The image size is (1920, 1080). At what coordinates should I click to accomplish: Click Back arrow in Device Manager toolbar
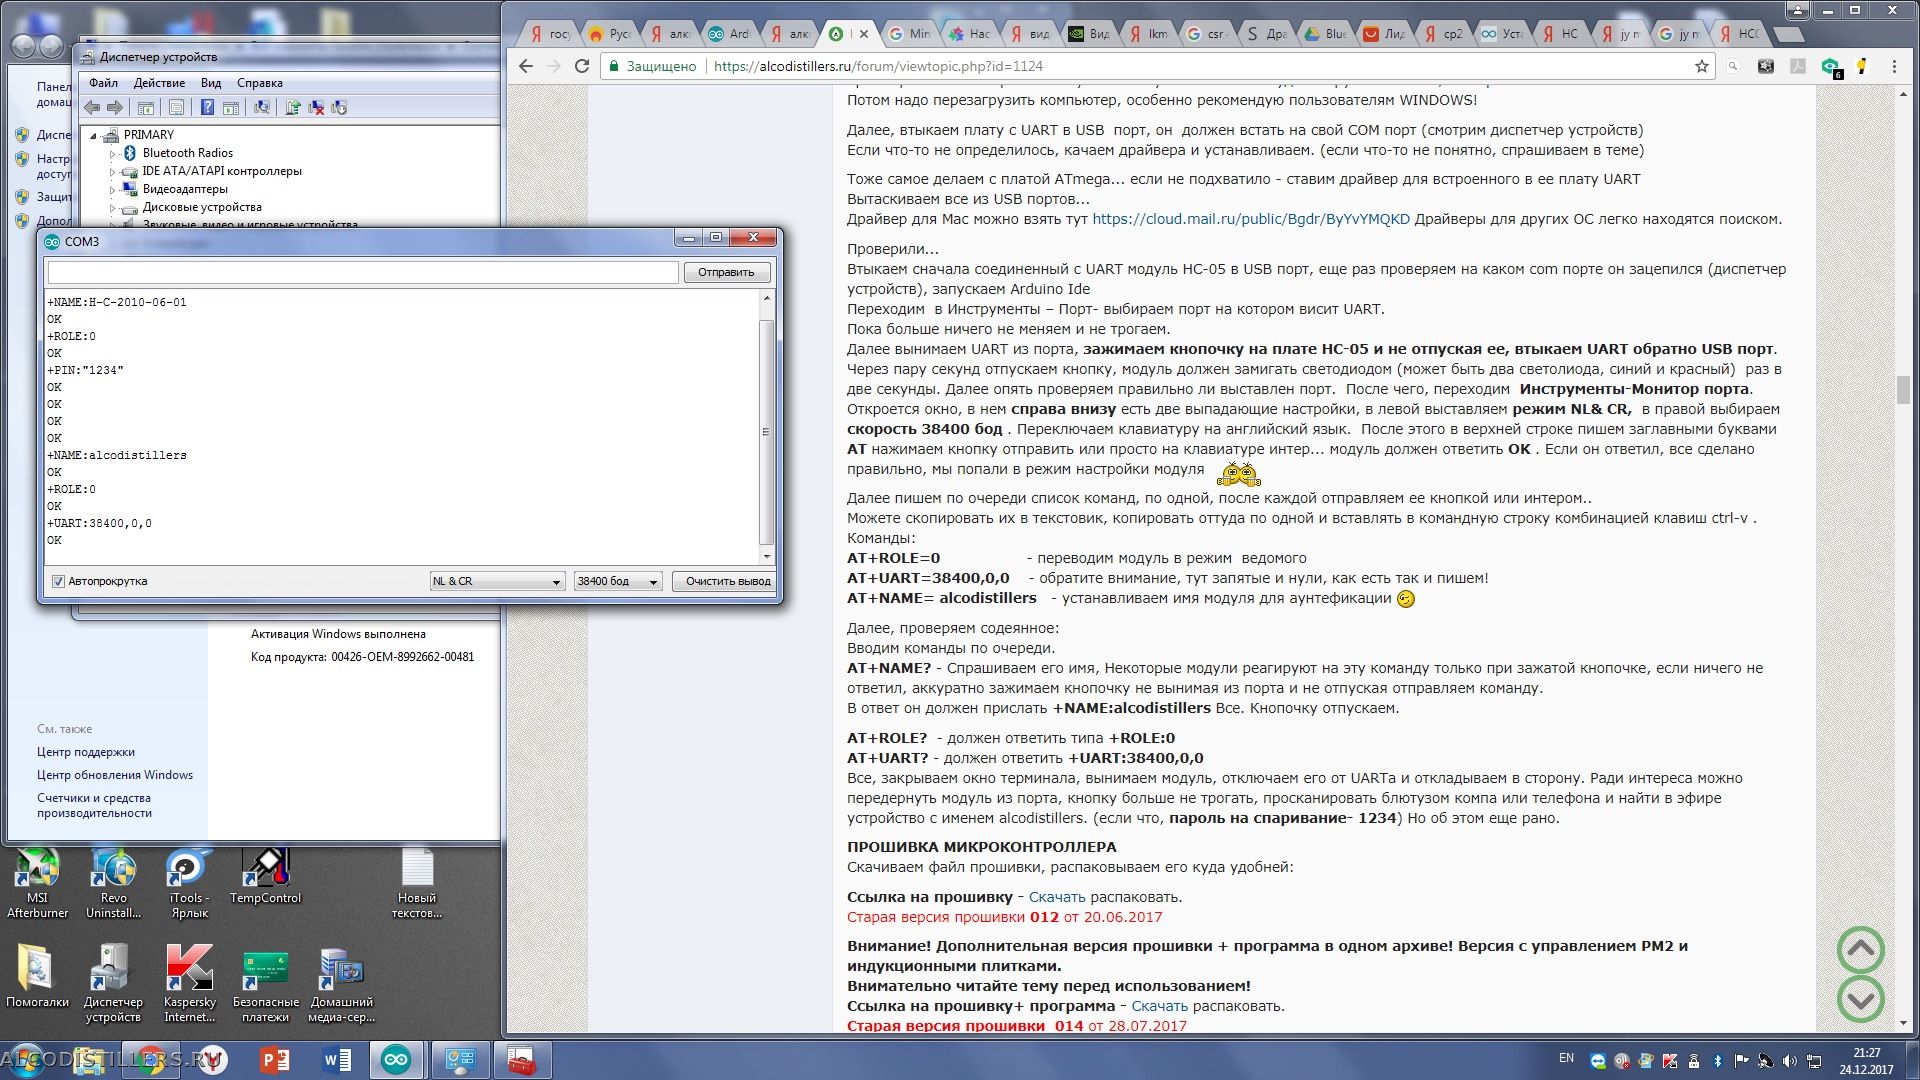pyautogui.click(x=92, y=108)
